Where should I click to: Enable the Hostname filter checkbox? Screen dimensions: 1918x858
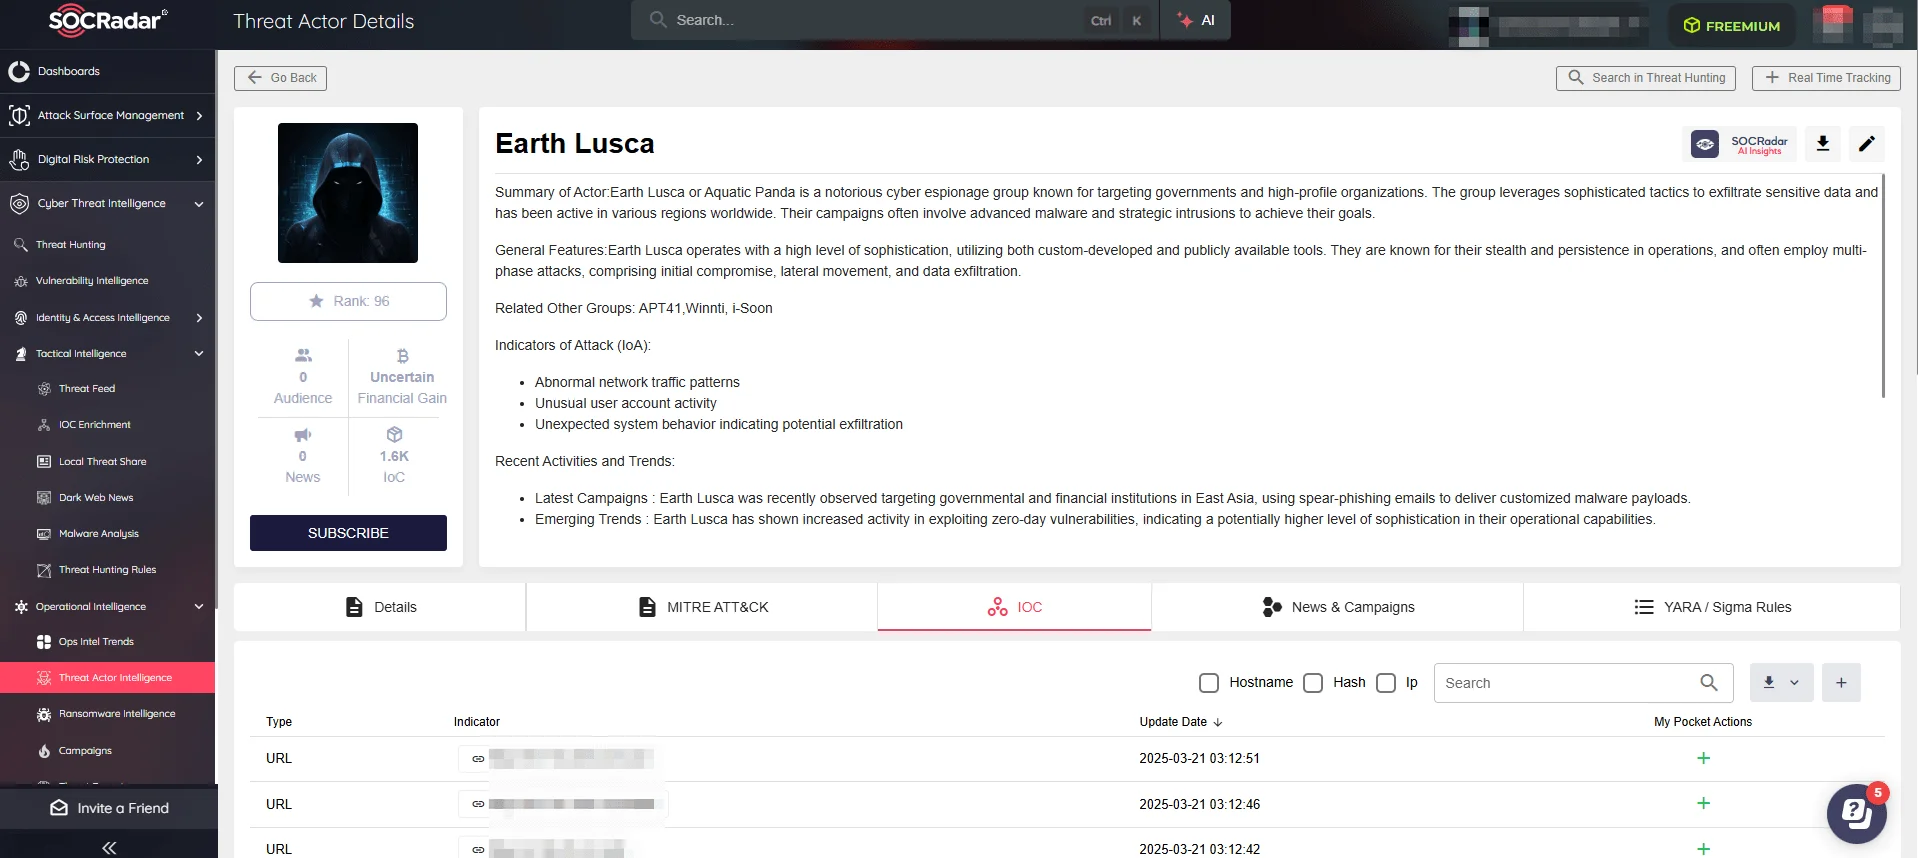coord(1209,683)
